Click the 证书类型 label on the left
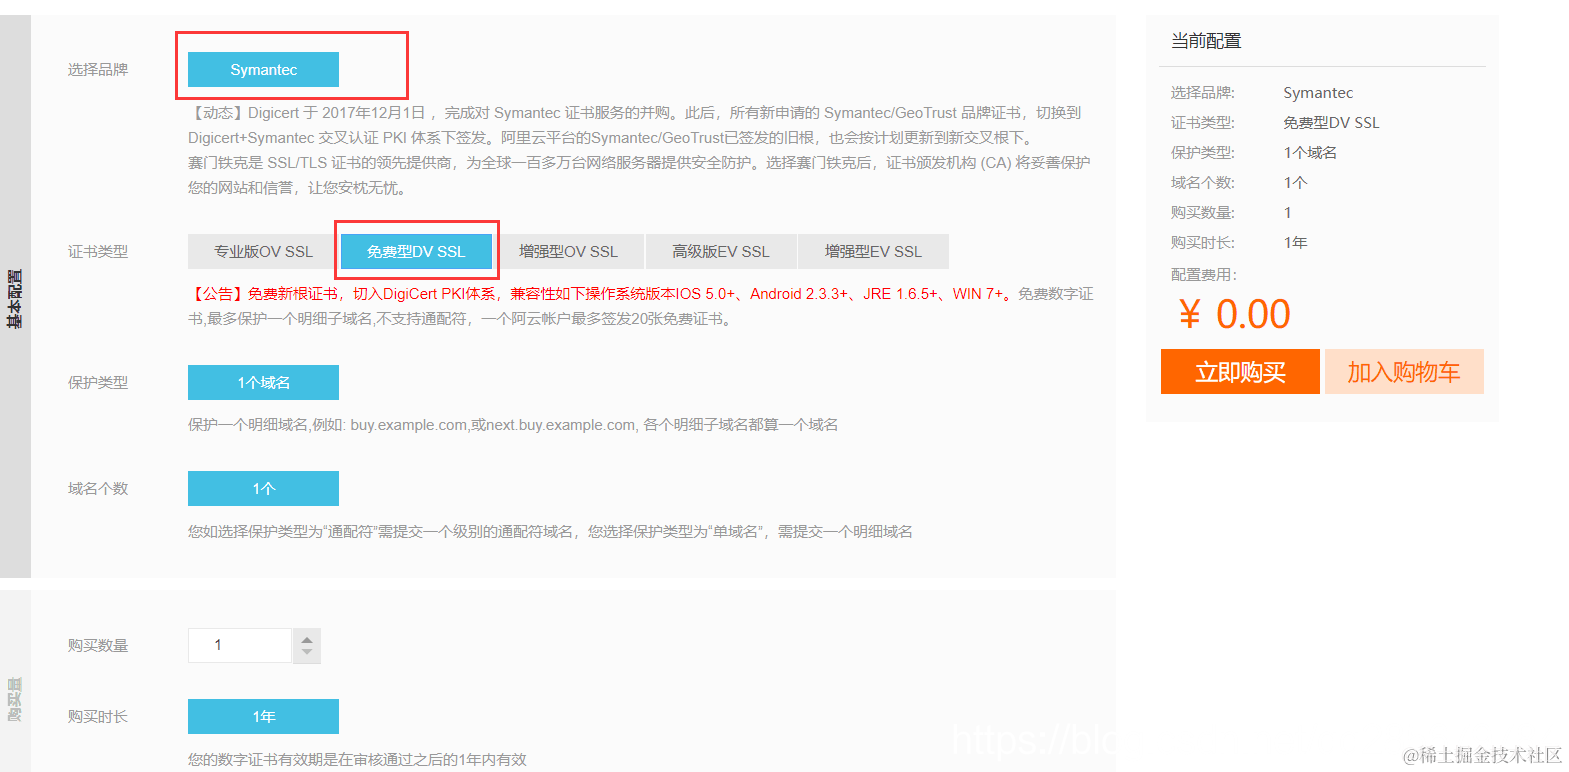The image size is (1569, 772). (98, 252)
